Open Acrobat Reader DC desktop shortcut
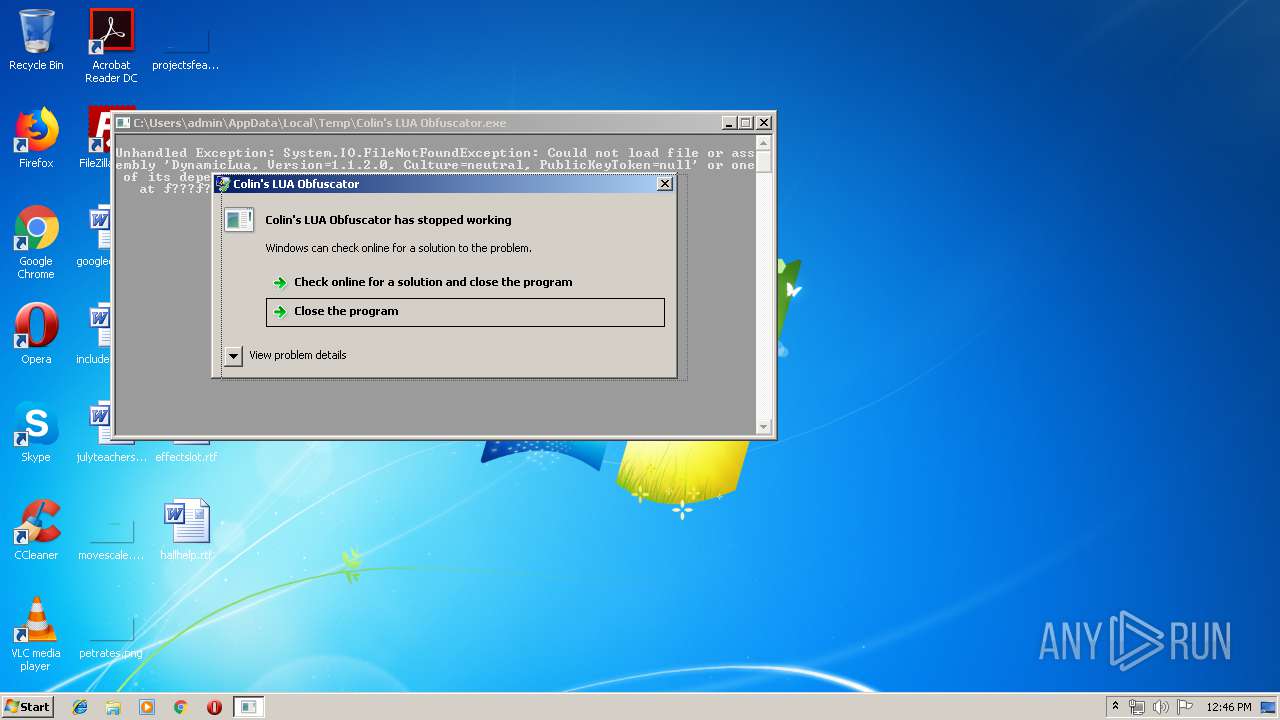The width and height of the screenshot is (1280, 720). [x=111, y=45]
